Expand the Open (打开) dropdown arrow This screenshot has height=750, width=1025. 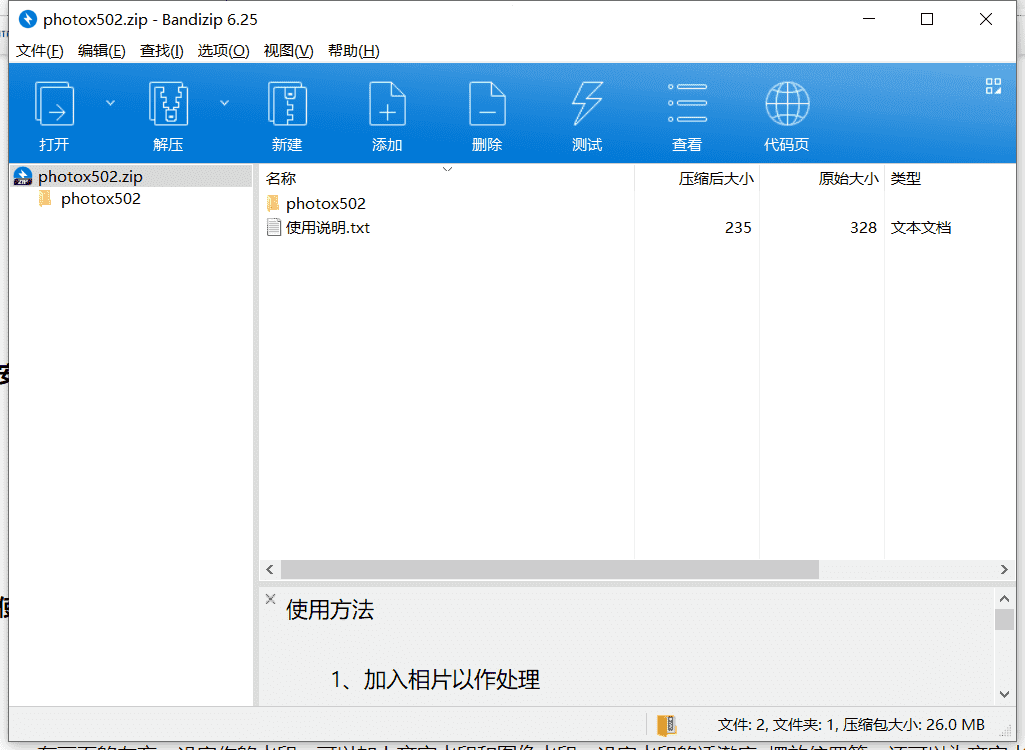click(110, 103)
